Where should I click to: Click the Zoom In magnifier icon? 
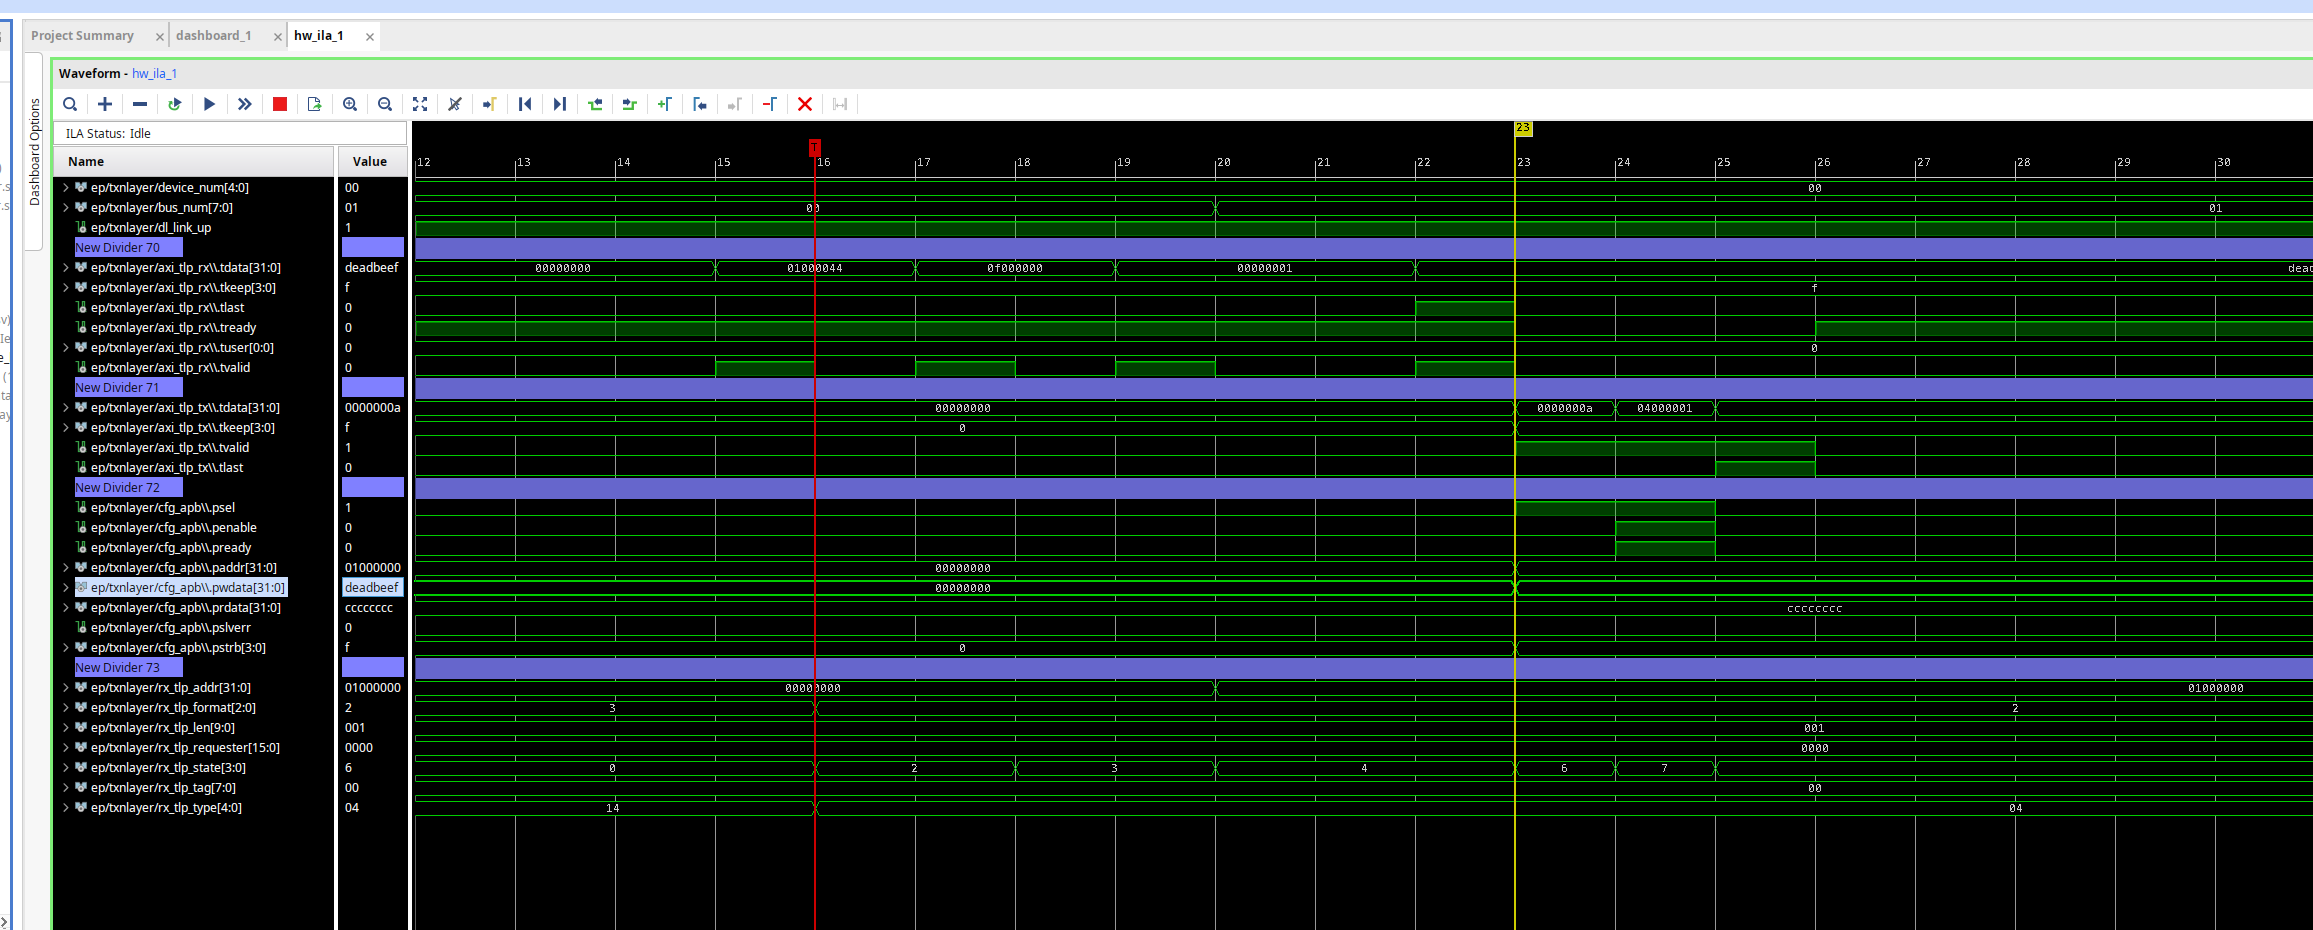pos(350,104)
